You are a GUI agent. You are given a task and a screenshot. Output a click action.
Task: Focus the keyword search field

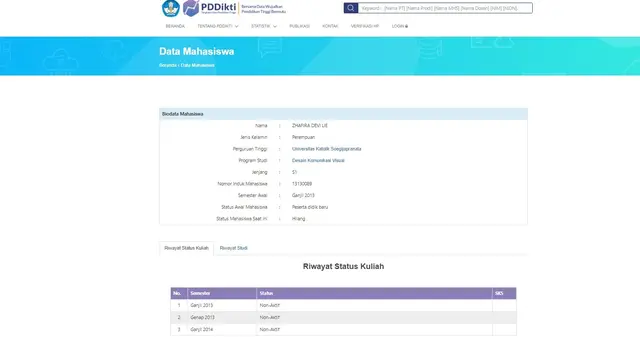coord(445,8)
